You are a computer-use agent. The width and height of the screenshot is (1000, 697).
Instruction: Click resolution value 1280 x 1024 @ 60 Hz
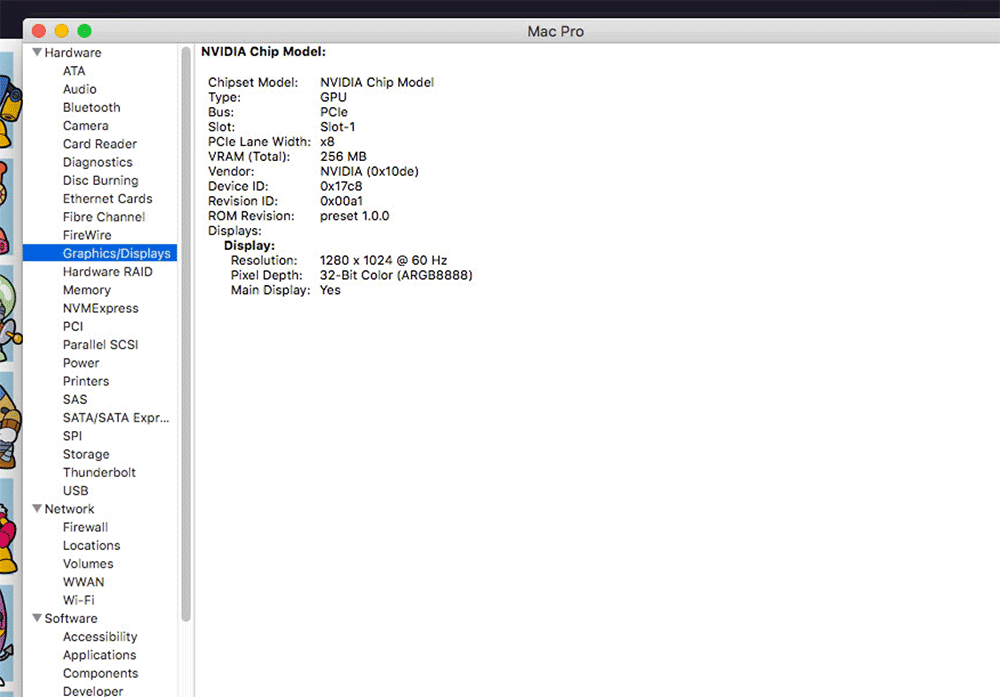(x=383, y=260)
